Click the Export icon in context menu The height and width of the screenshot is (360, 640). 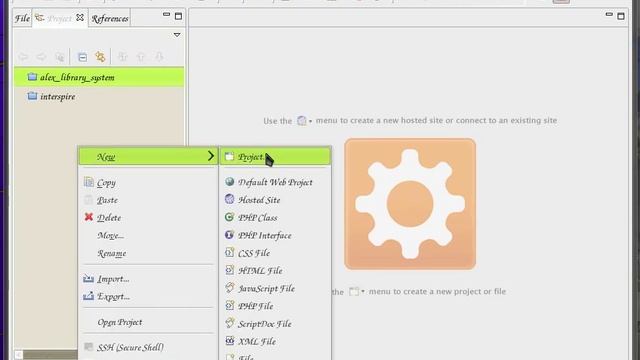tap(89, 296)
